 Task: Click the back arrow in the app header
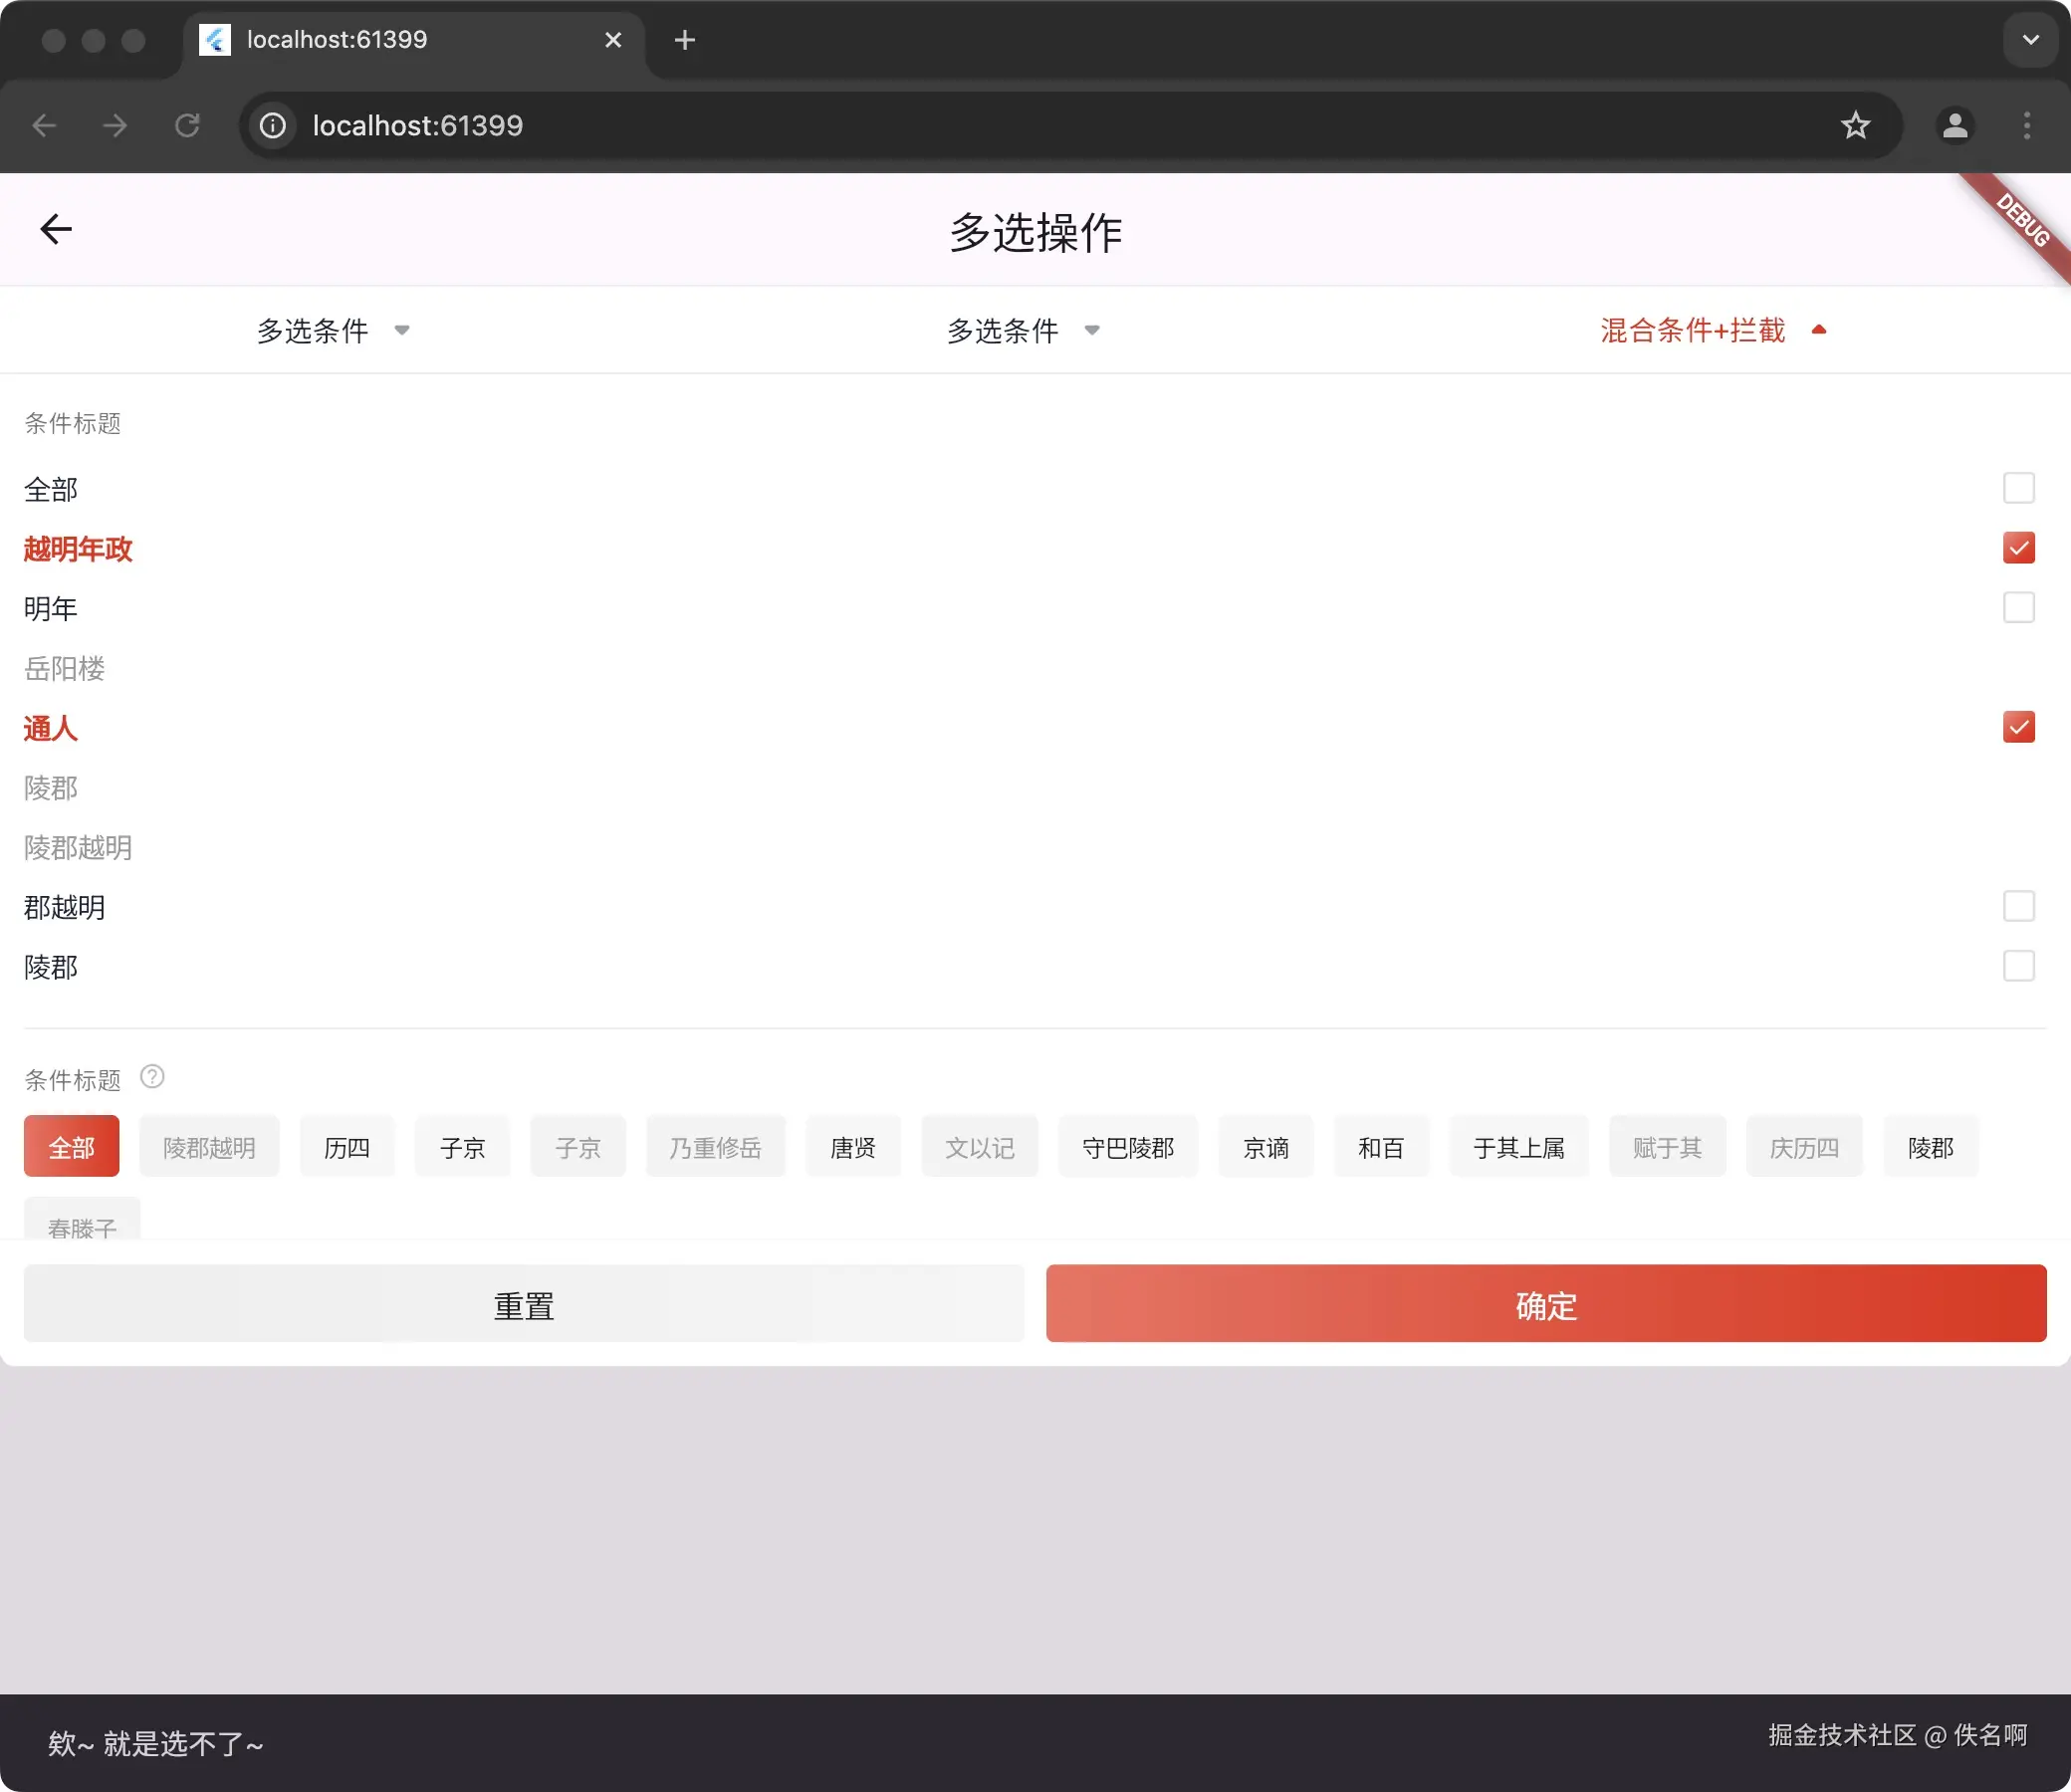(56, 229)
